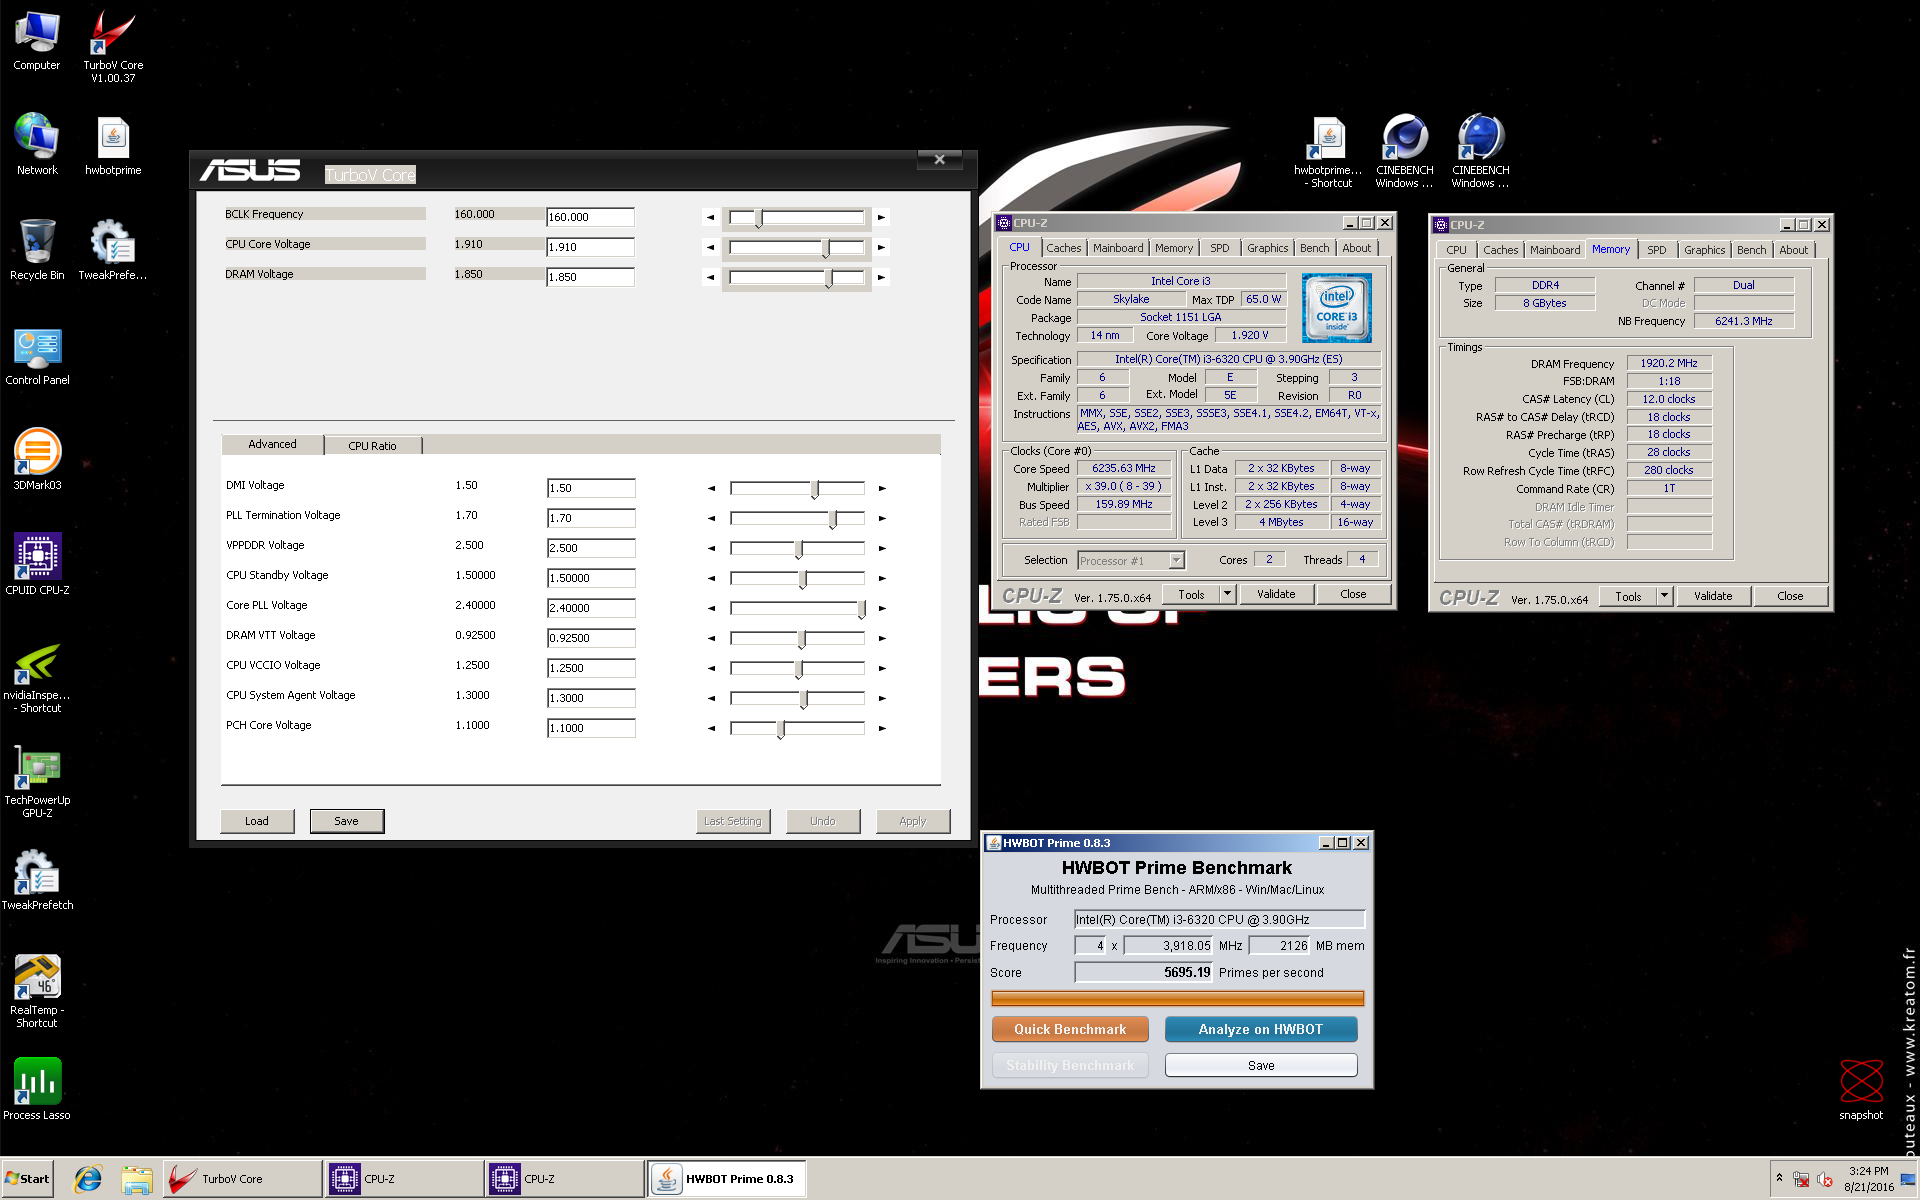Screen dimensions: 1920x1200
Task: Click the VPPDDR Voltage slider
Action: click(x=798, y=548)
